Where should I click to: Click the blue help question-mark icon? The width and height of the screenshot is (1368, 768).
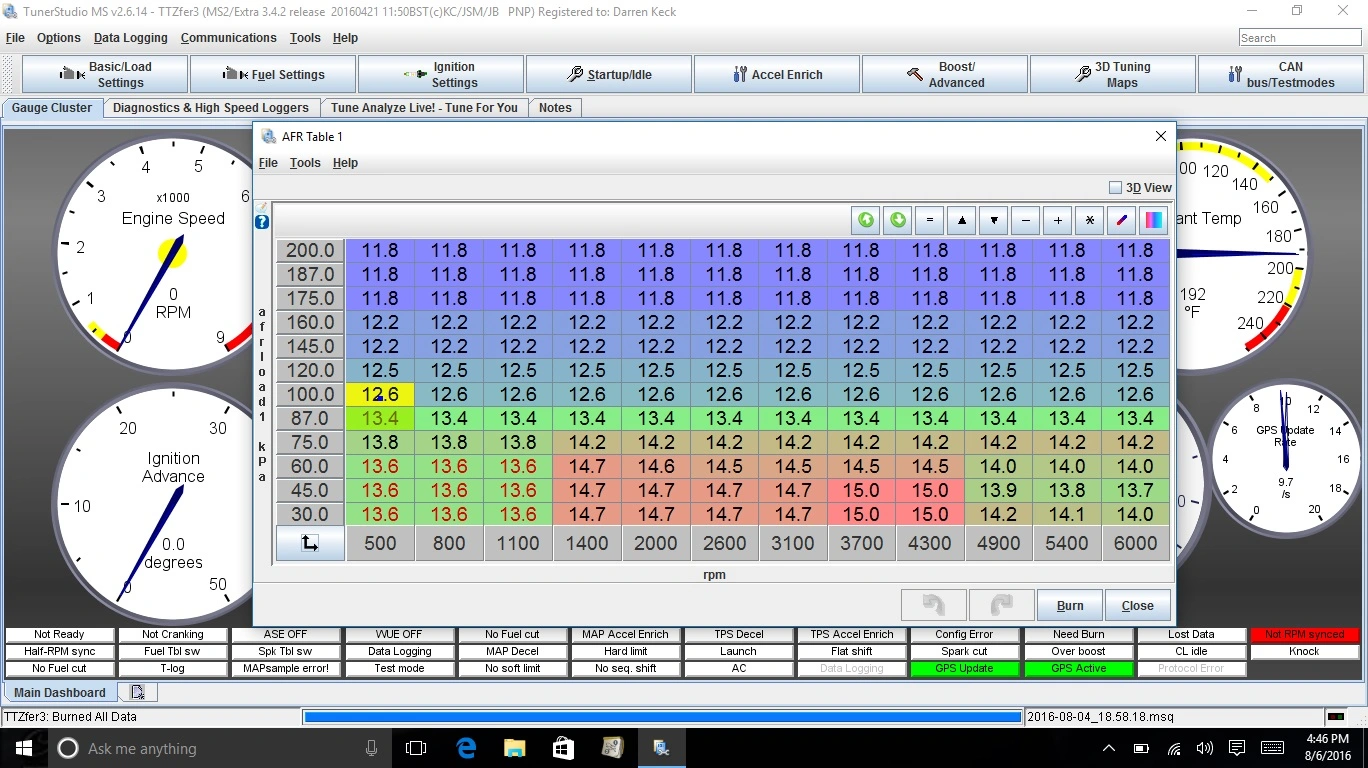point(262,222)
